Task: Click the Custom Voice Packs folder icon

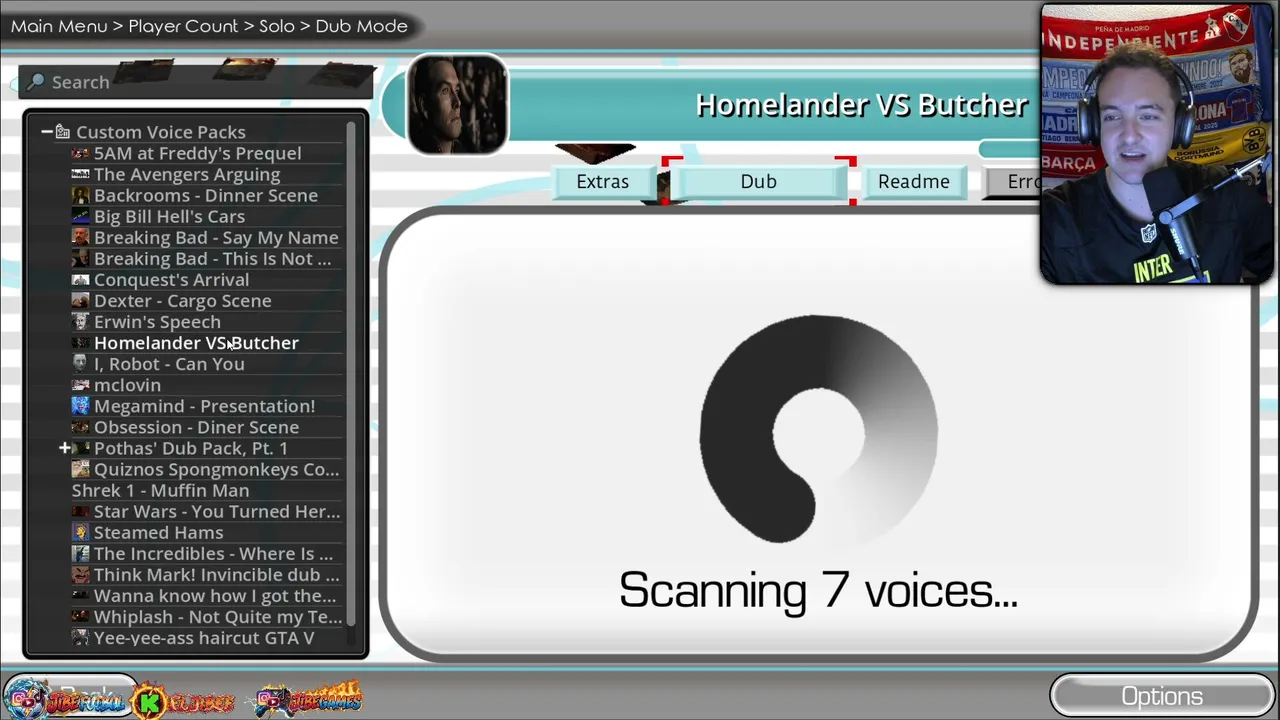Action: [63, 132]
